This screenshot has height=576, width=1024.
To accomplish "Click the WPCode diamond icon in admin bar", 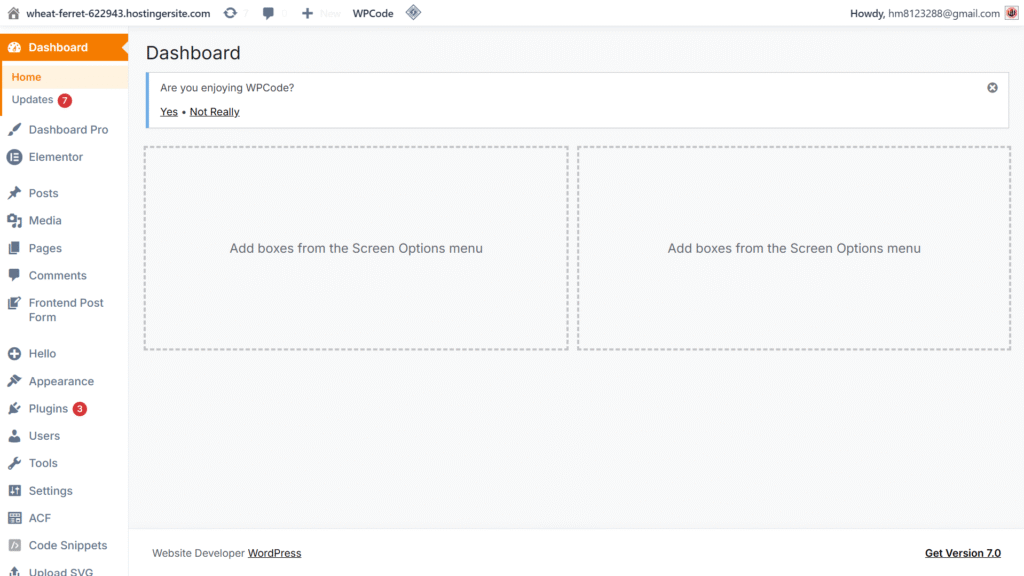I will point(413,12).
